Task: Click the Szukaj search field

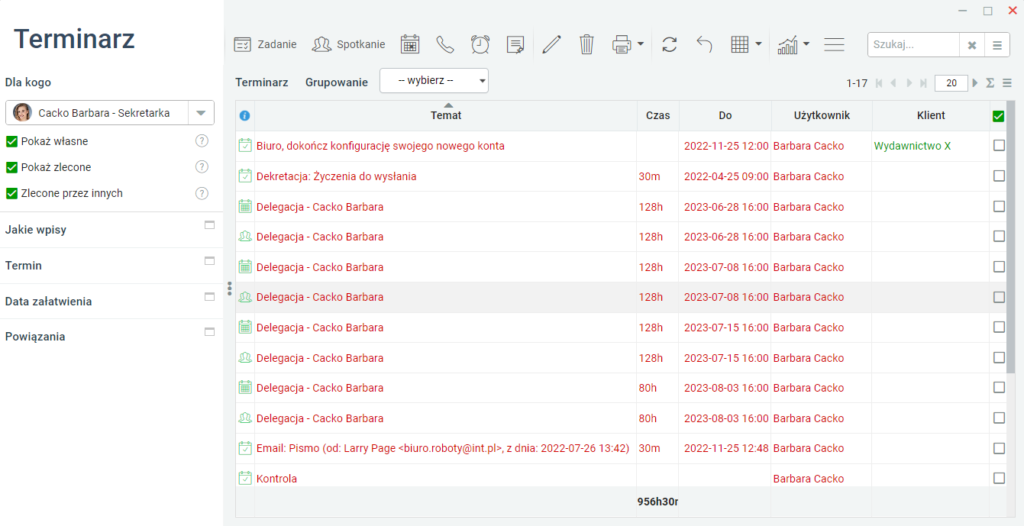Action: click(913, 45)
